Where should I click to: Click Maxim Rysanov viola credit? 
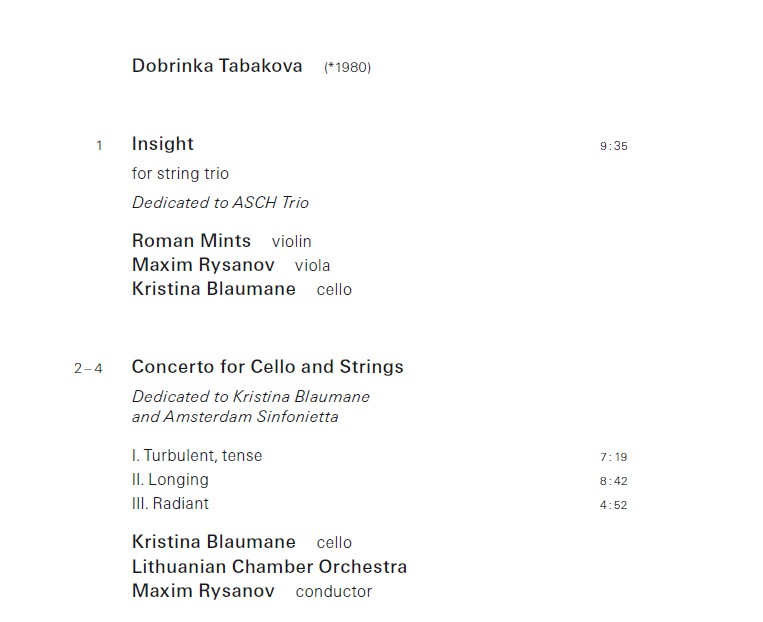(x=203, y=265)
